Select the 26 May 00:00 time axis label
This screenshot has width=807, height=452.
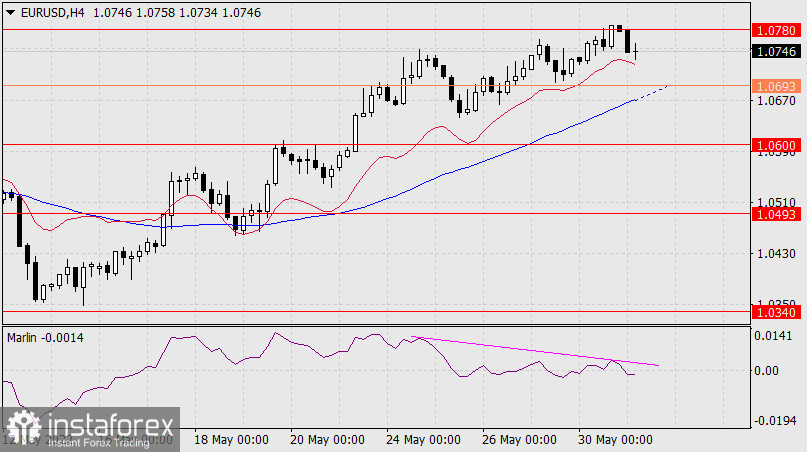tap(519, 440)
